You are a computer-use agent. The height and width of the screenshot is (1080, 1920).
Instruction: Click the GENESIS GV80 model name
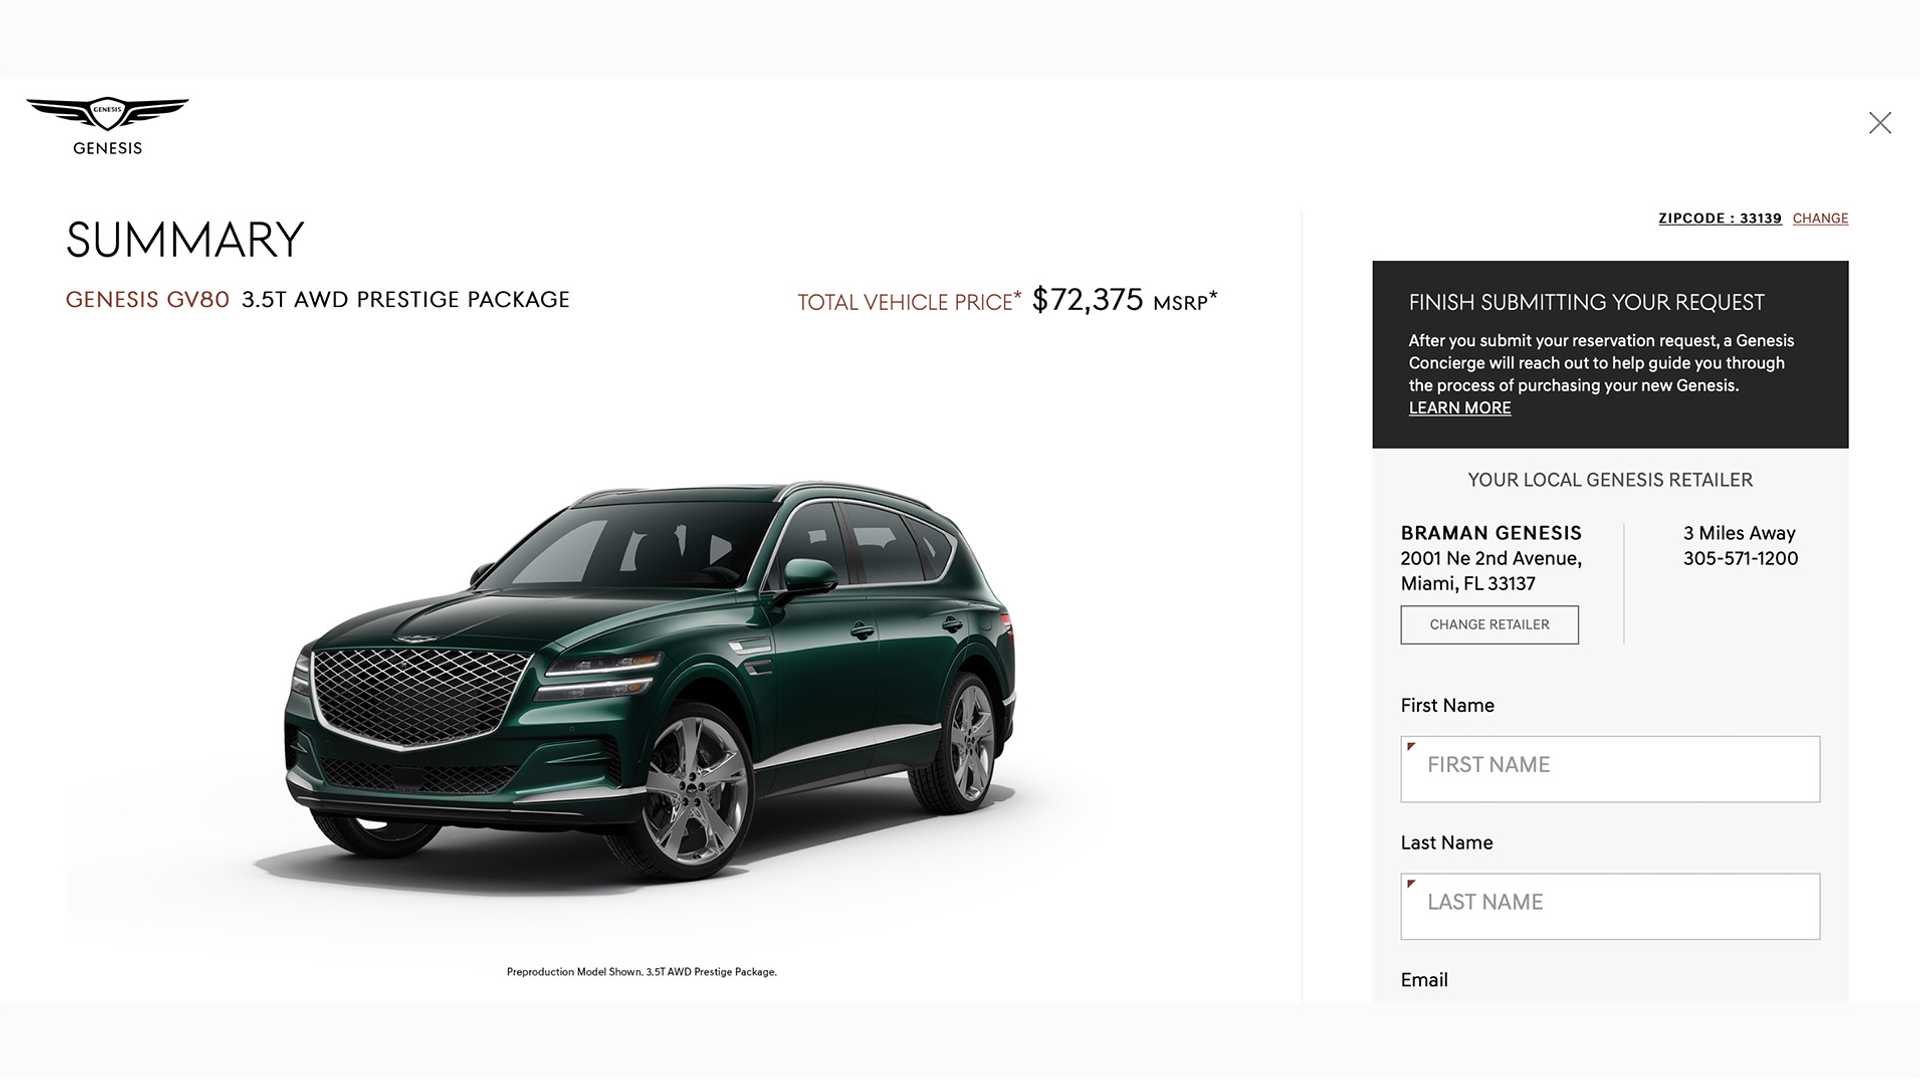click(147, 299)
